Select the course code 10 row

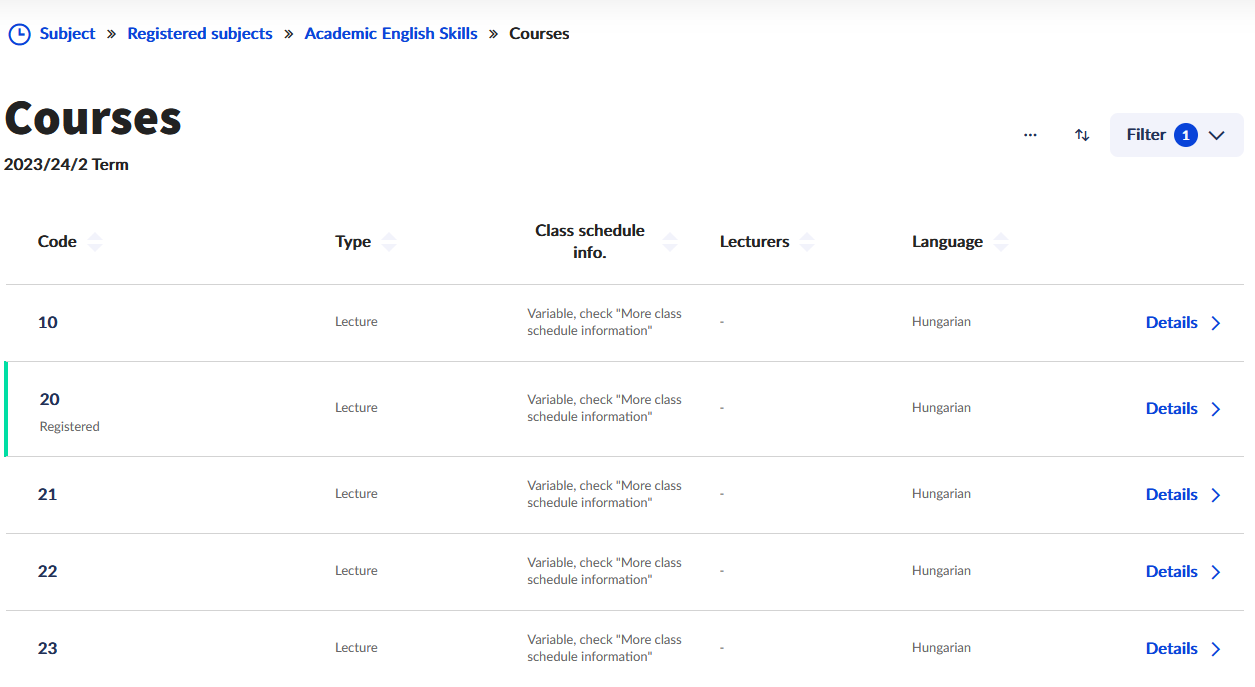point(48,323)
